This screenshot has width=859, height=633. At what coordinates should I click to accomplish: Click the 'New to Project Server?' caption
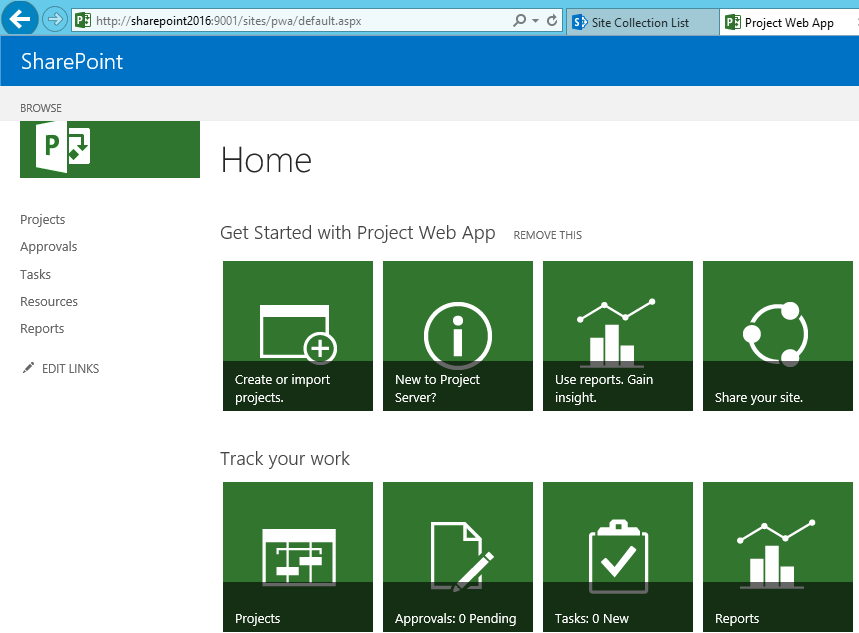[437, 388]
